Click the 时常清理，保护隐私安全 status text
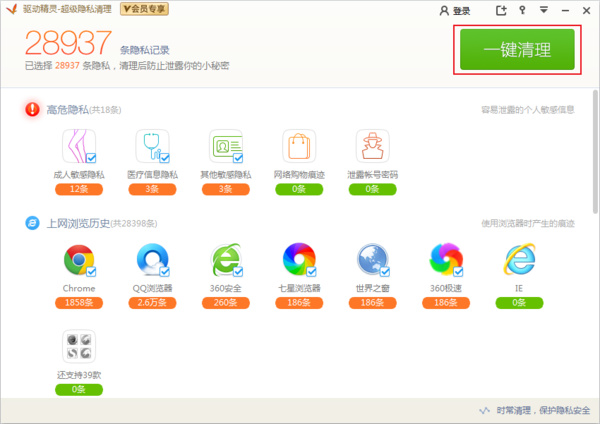Viewport: 600px width, 424px height. 543,411
